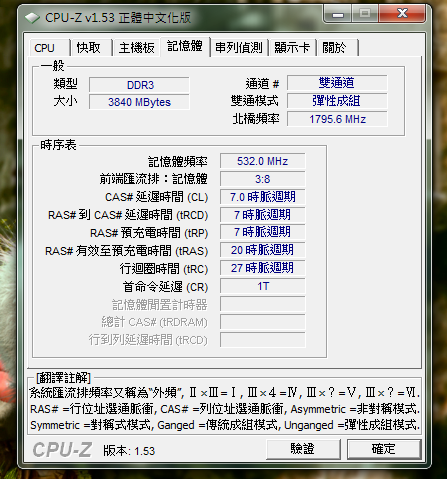Select the 記憶體 tab
447x479 pixels.
click(x=185, y=46)
